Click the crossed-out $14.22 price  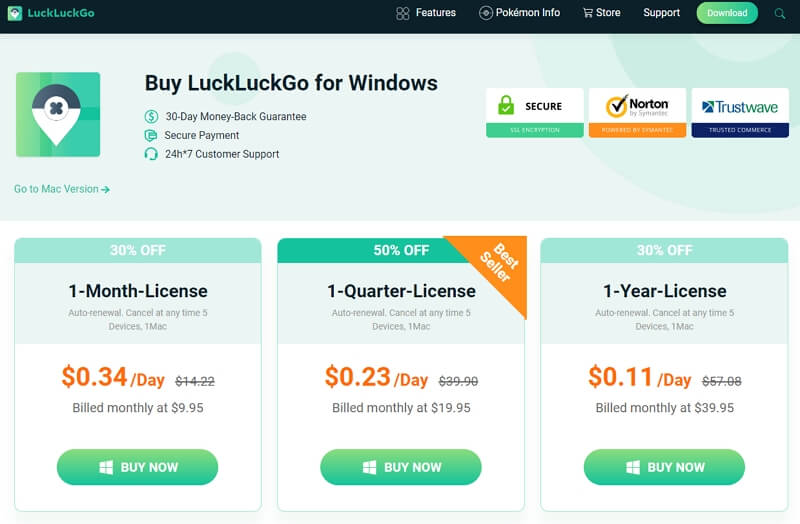(195, 381)
